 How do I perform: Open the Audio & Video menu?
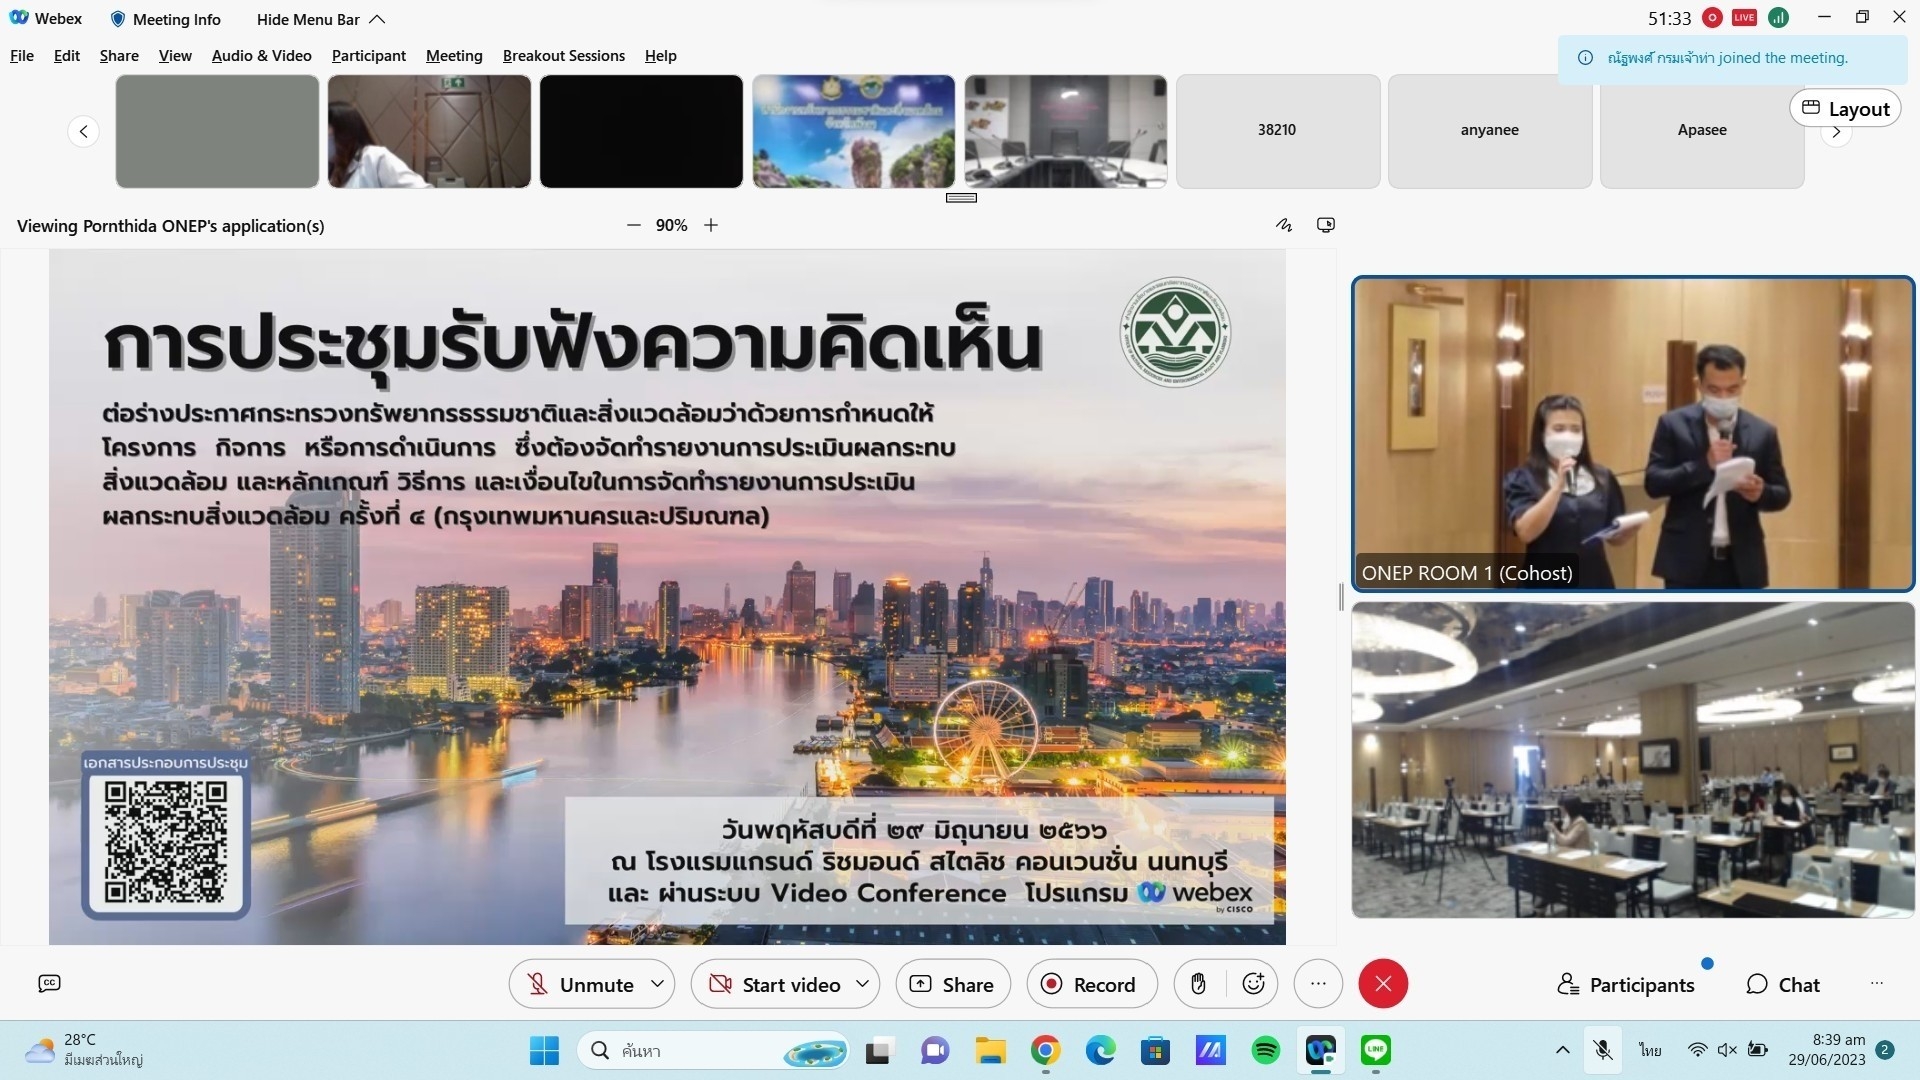pos(261,56)
